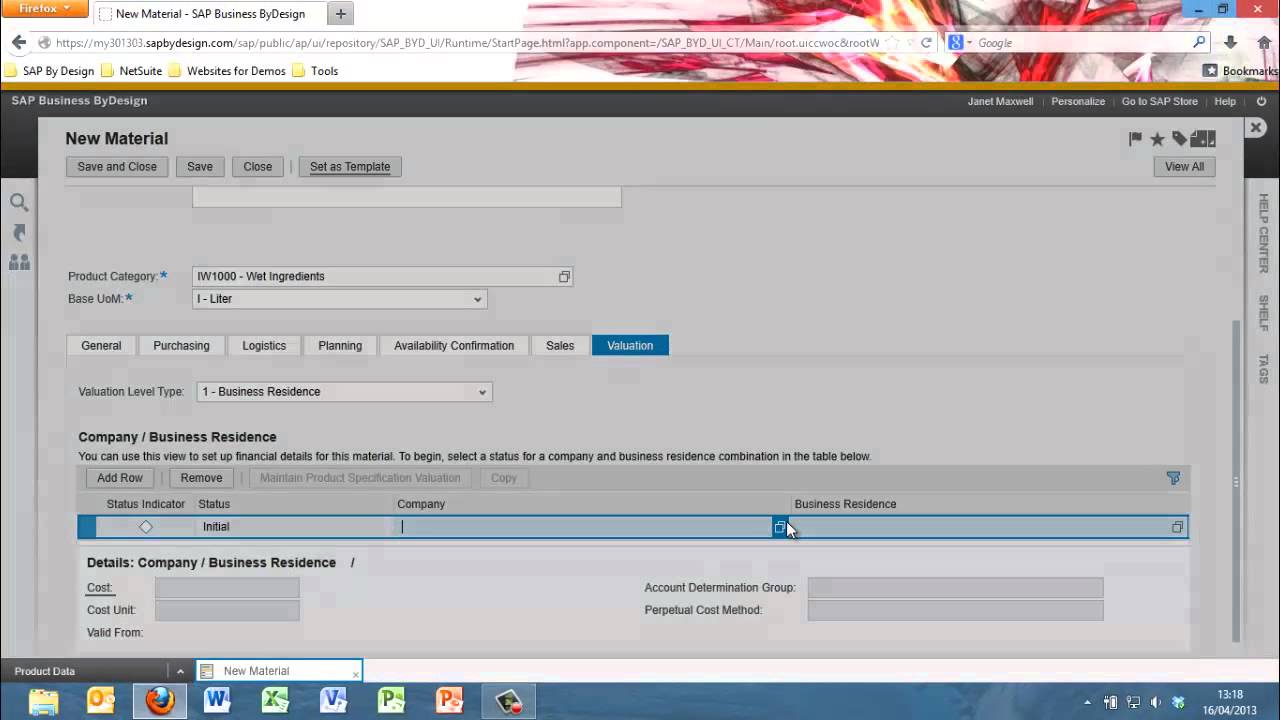This screenshot has width=1280, height=720.
Task: Open Firefox downloads arrow icon
Action: (1231, 43)
